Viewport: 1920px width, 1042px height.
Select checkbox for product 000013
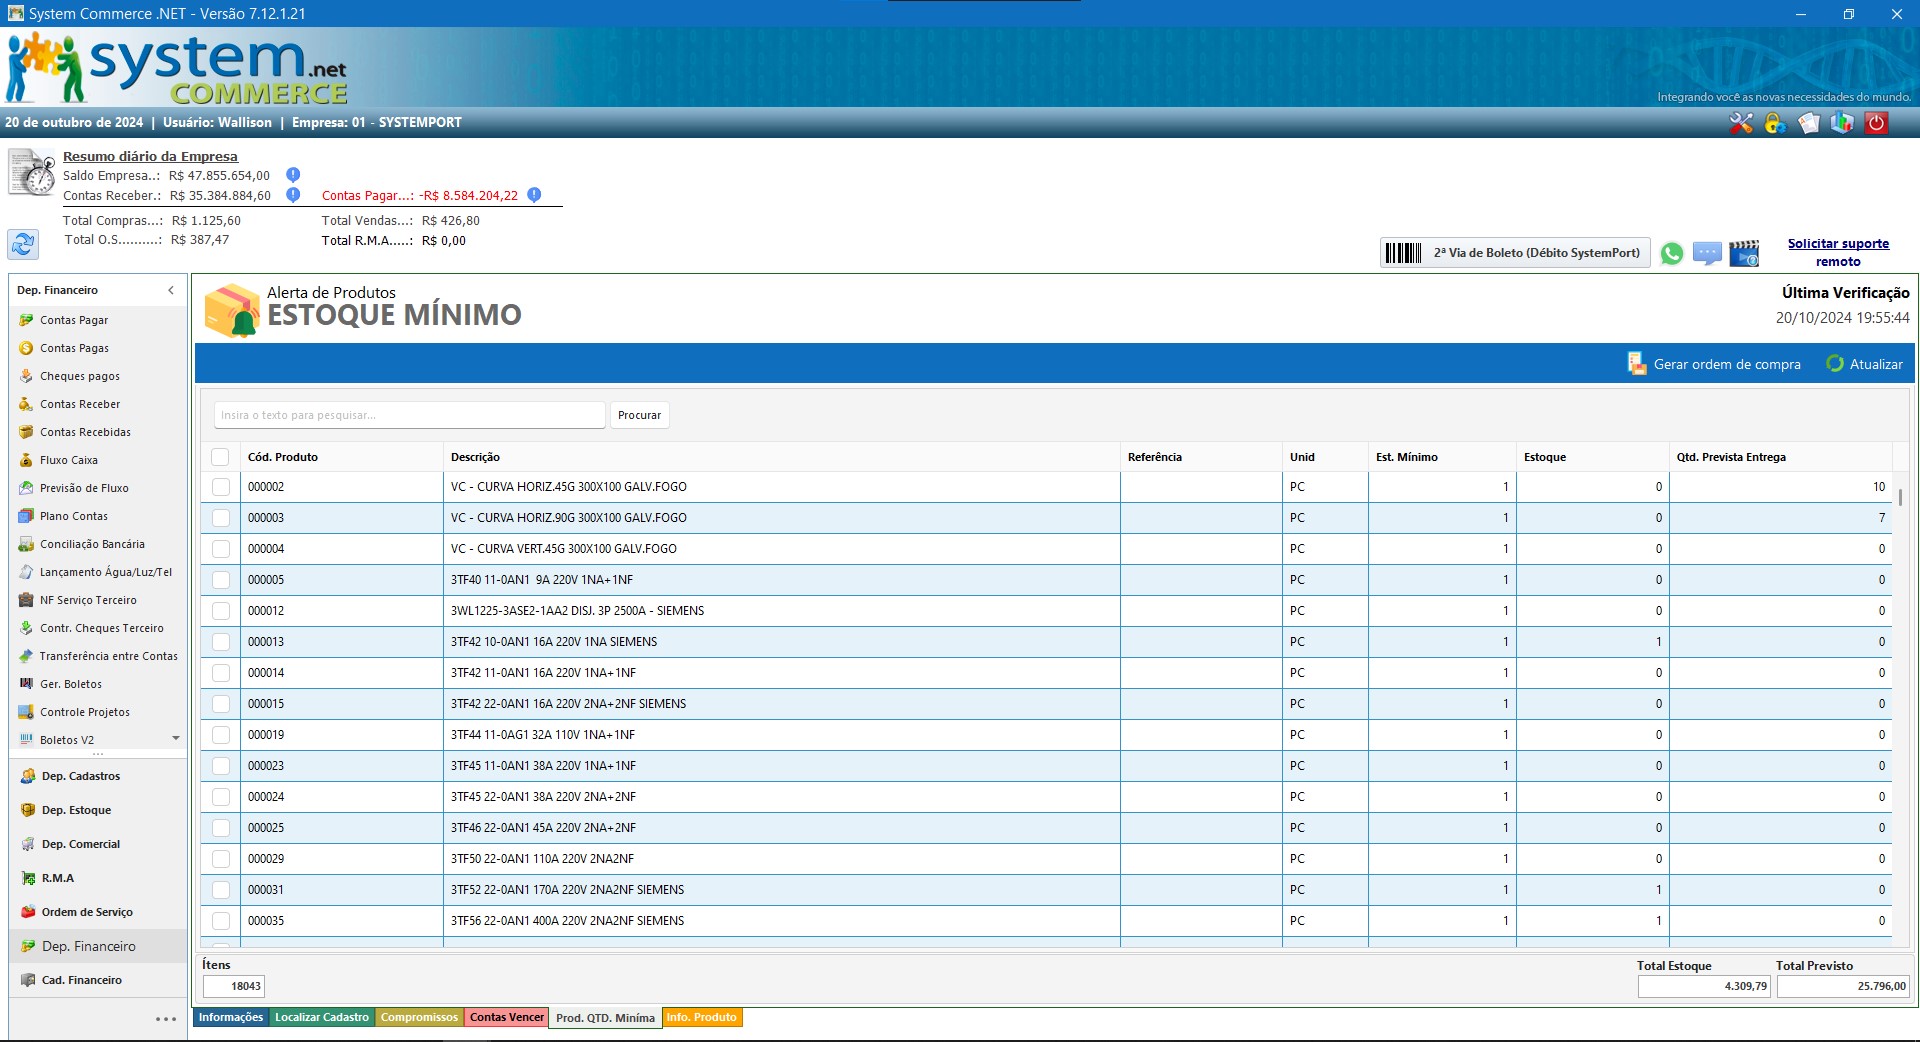coord(221,642)
